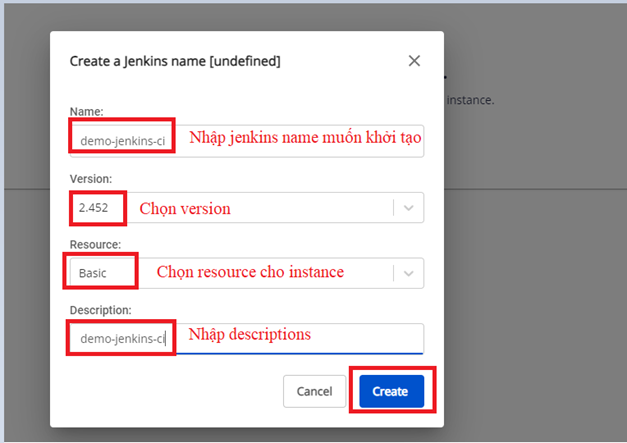Viewport: 627px width, 443px height.
Task: Click the "Name:" field label
Action: (x=86, y=111)
